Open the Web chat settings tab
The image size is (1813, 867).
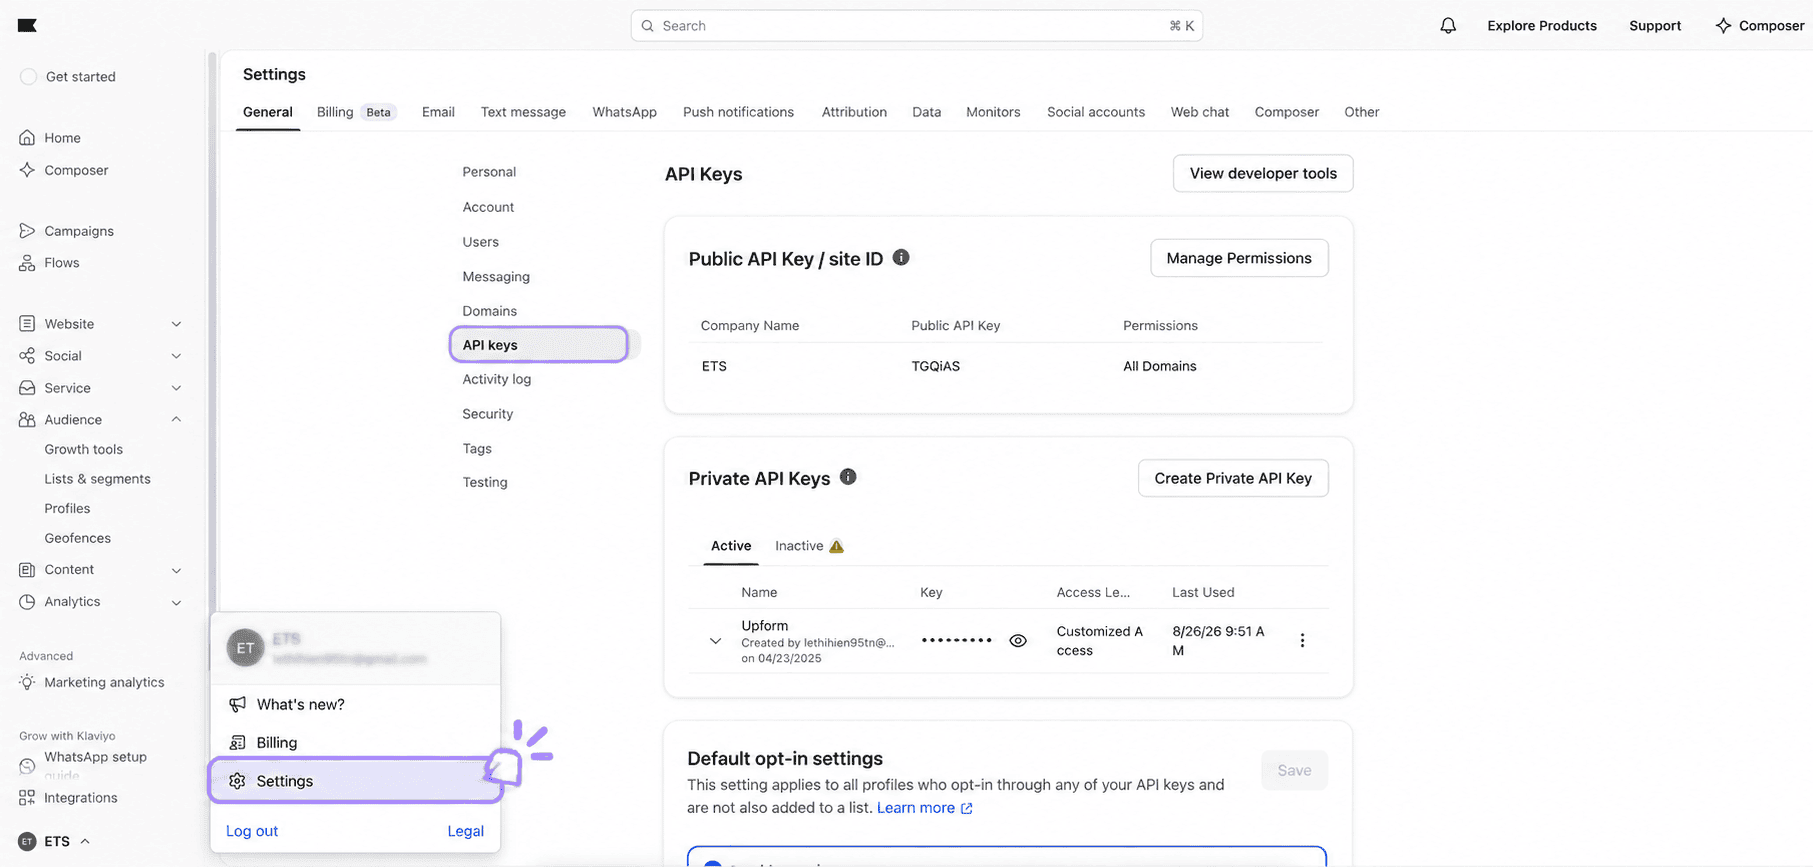click(x=1200, y=112)
